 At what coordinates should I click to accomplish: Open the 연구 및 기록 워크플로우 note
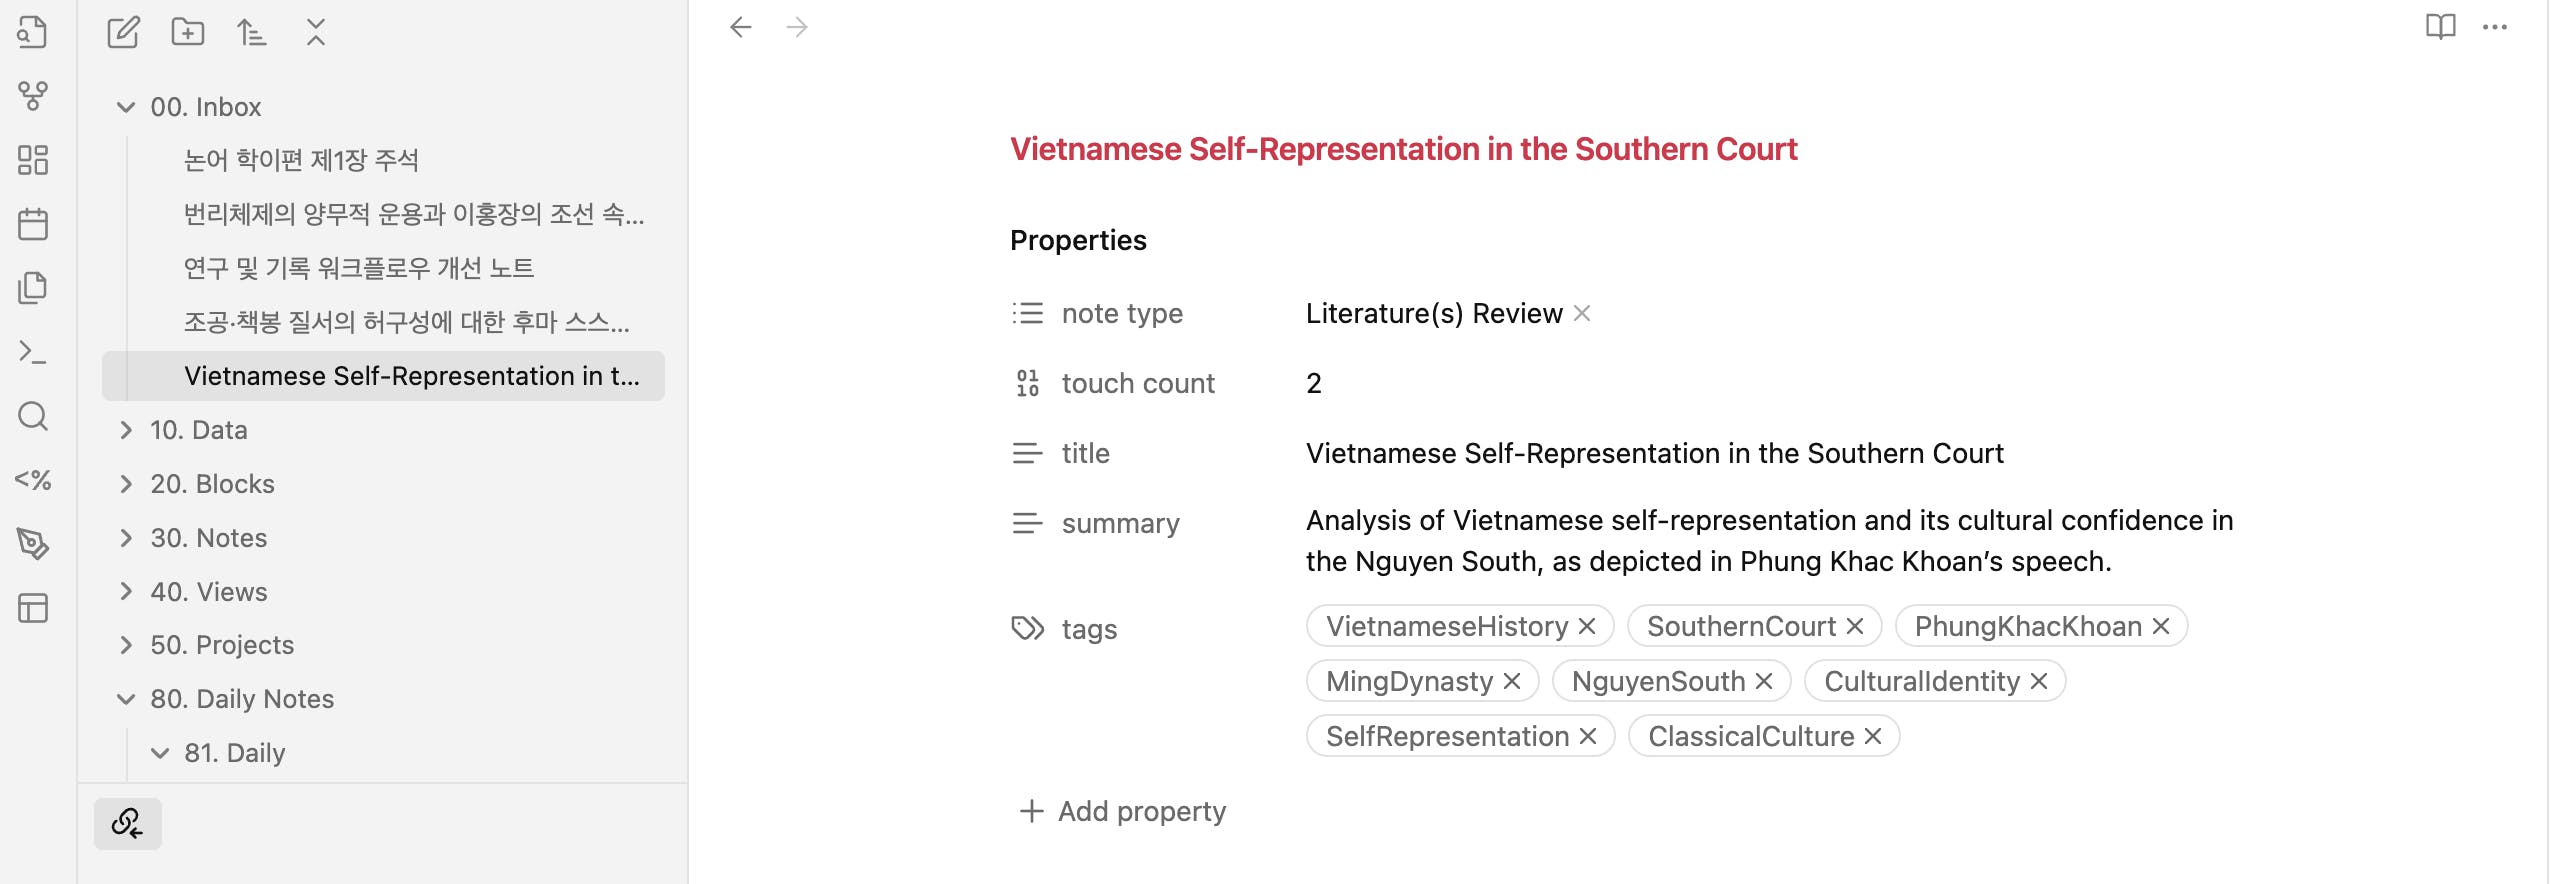click(x=359, y=268)
